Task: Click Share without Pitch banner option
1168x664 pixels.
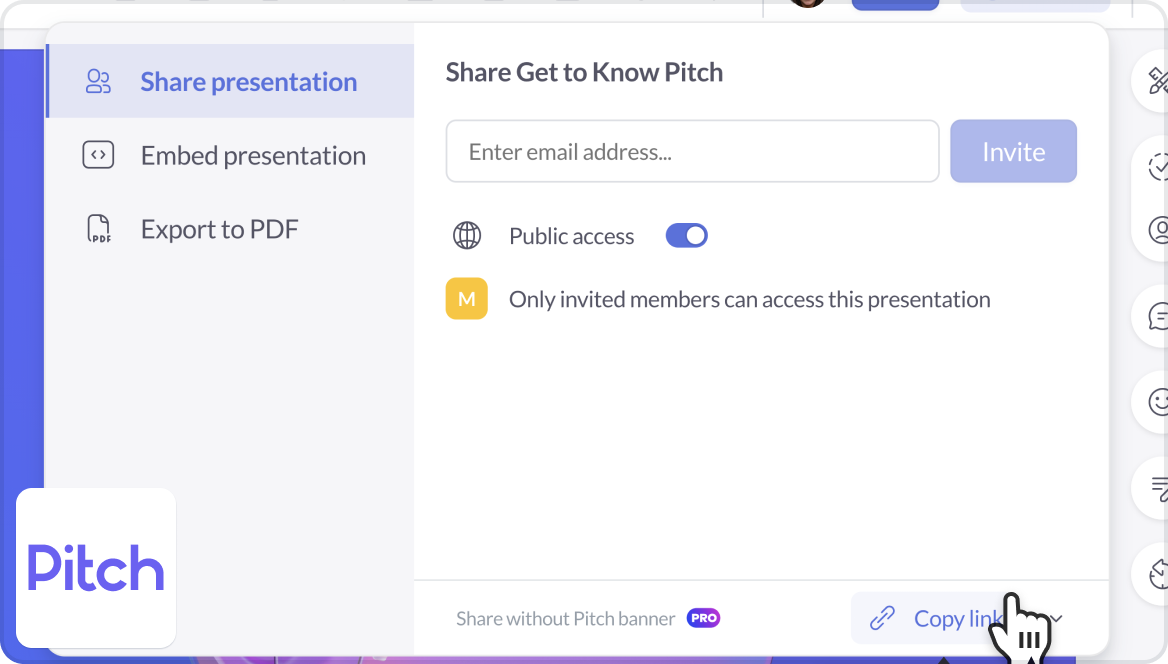Action: (565, 619)
